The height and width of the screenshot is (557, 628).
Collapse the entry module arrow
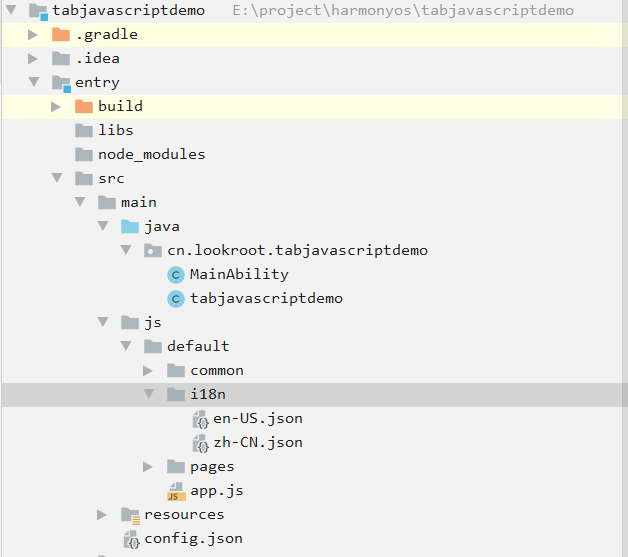pyautogui.click(x=33, y=82)
